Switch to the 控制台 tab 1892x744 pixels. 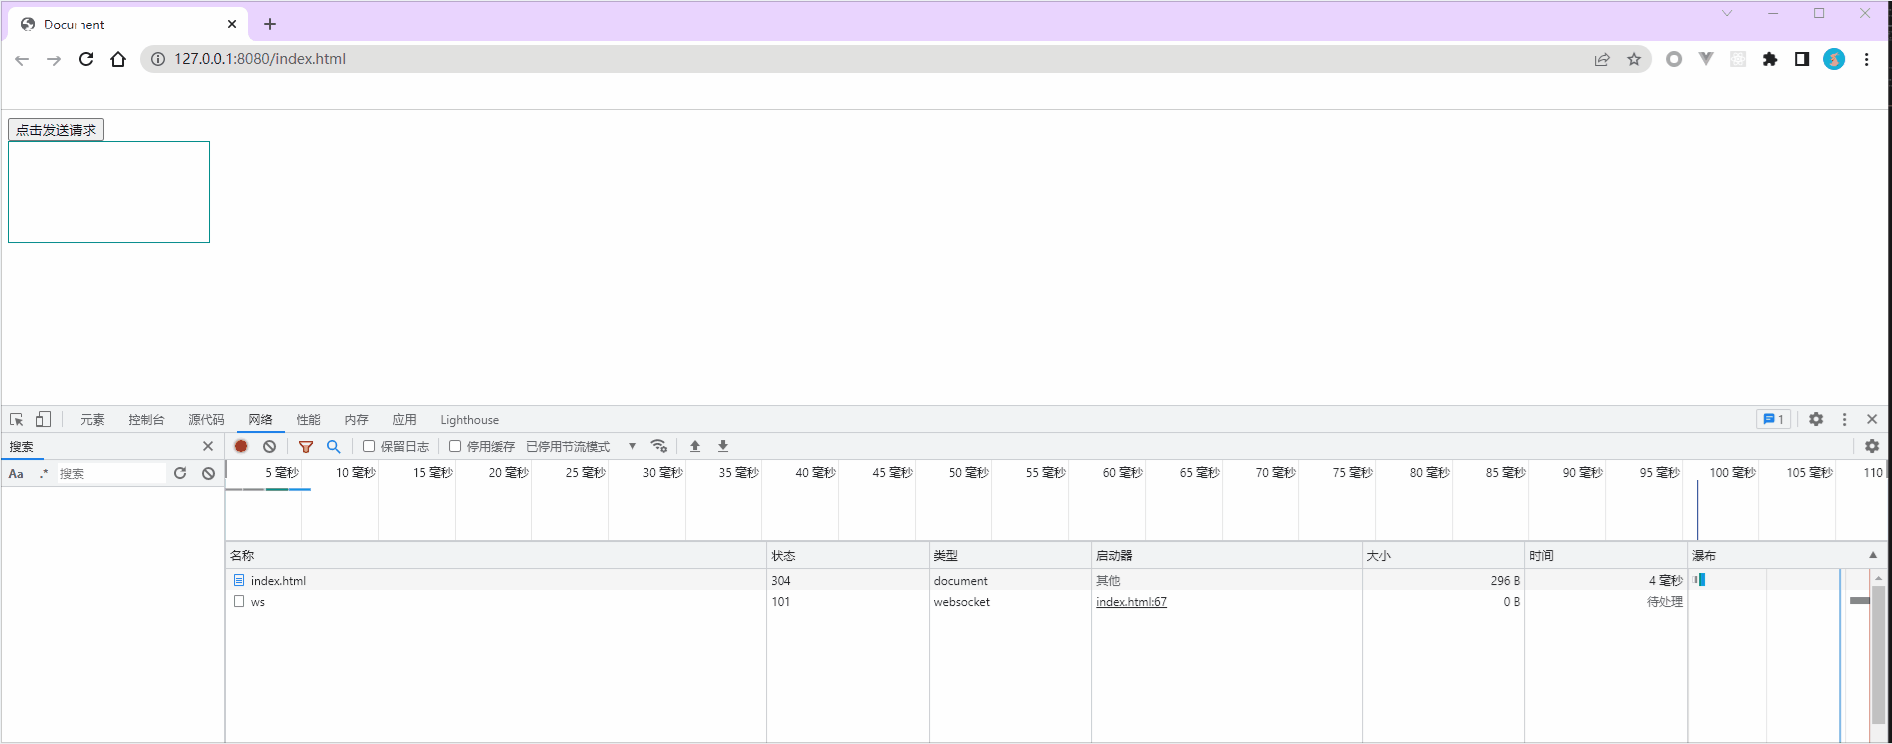point(146,420)
